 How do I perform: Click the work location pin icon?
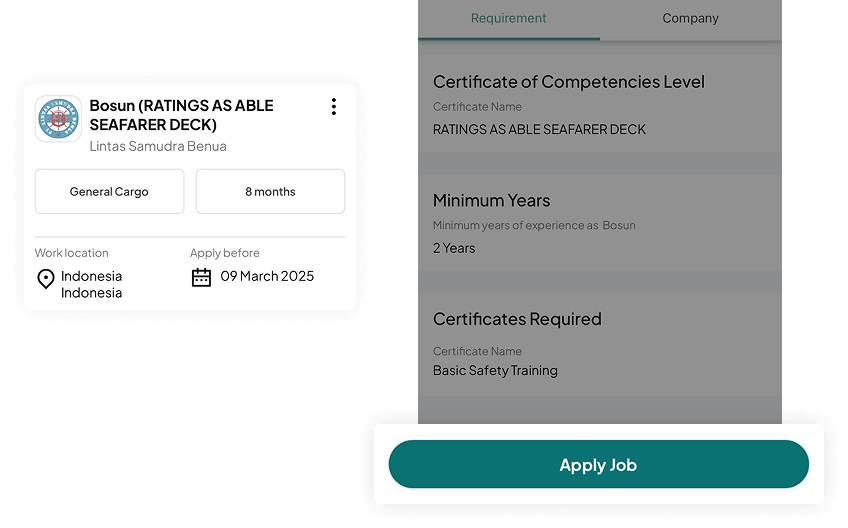45,280
